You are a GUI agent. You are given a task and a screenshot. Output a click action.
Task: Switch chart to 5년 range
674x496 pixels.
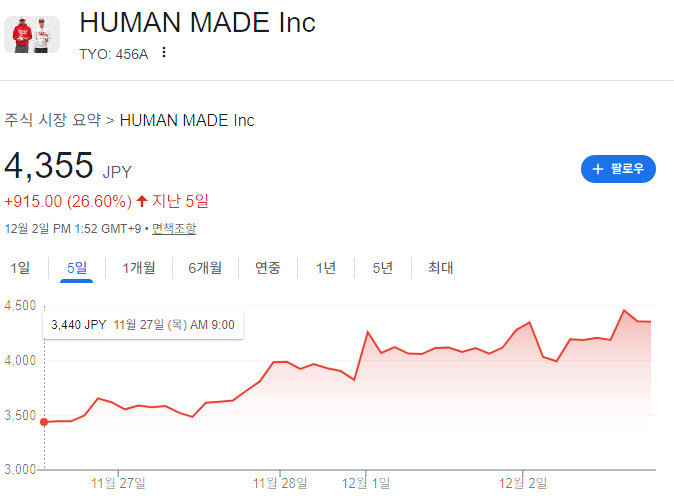pyautogui.click(x=382, y=268)
